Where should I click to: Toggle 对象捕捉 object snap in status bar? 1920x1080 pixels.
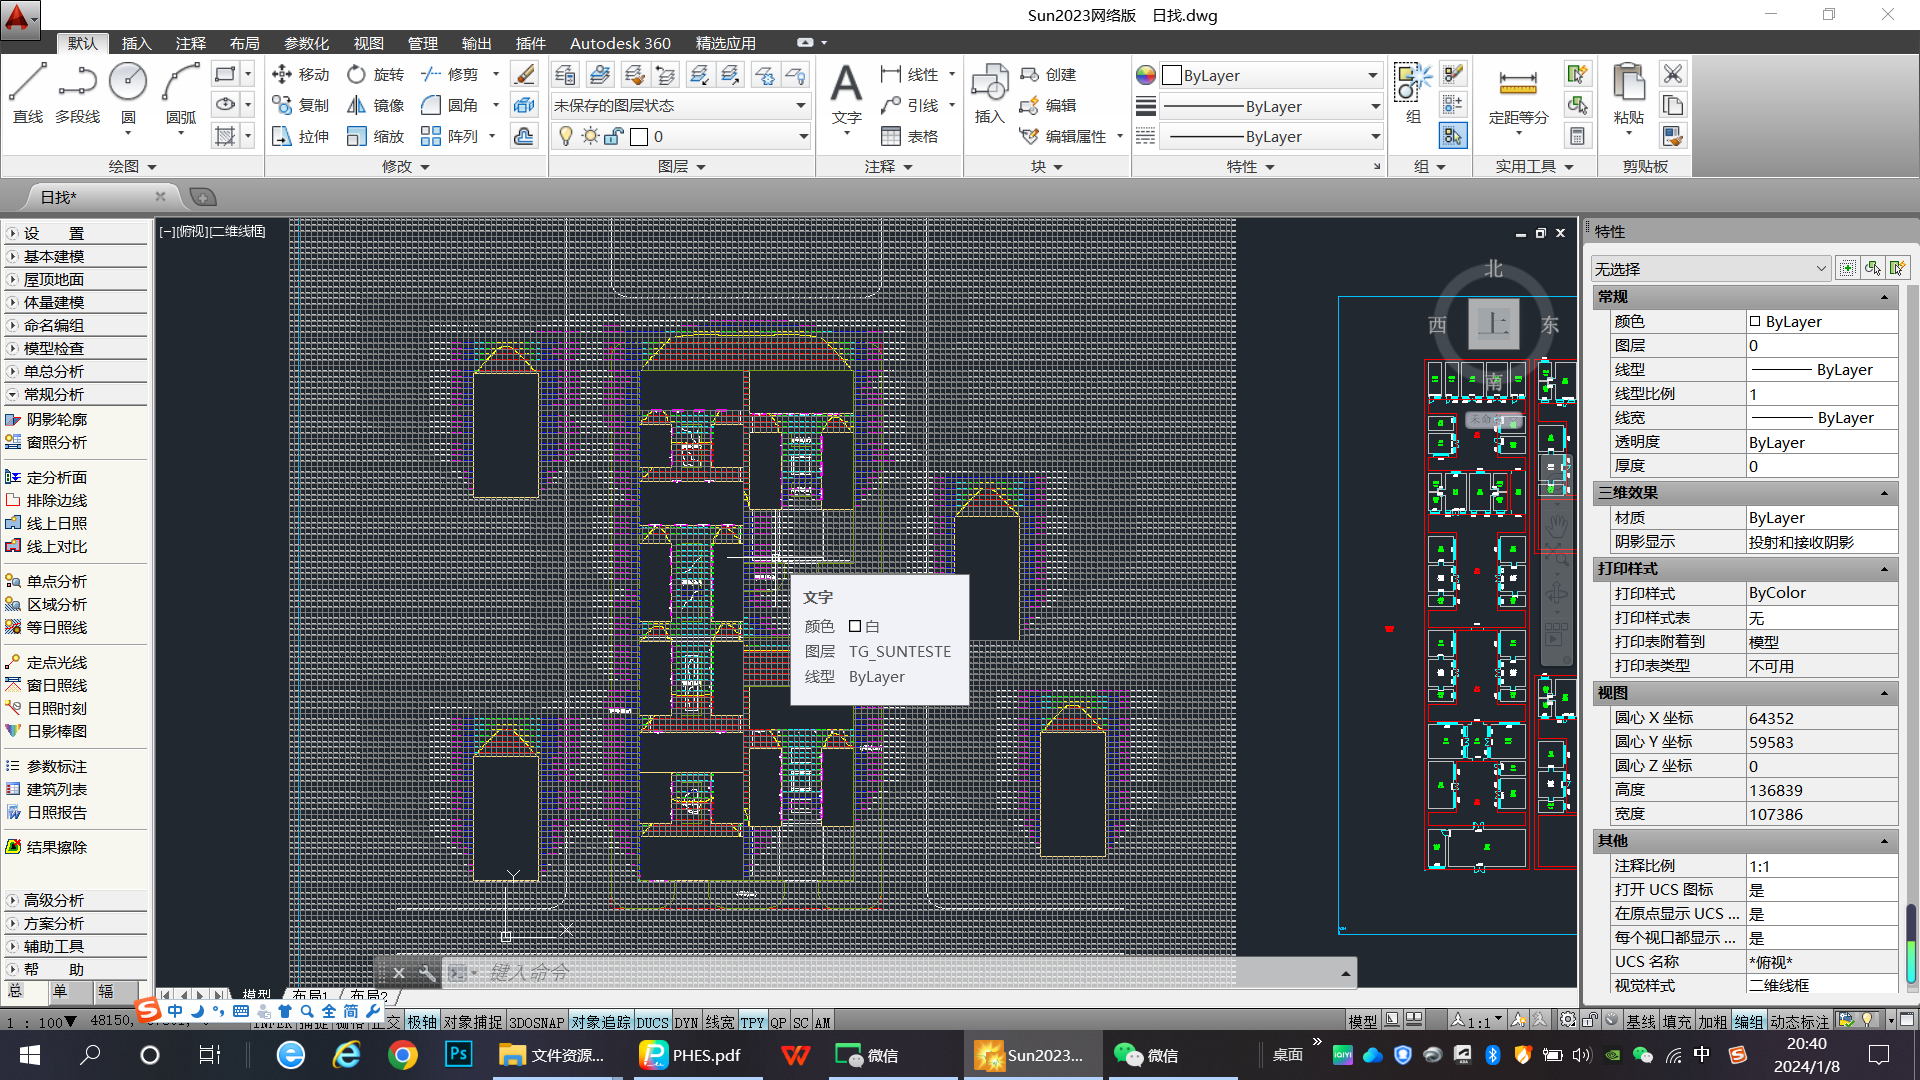click(x=473, y=1021)
